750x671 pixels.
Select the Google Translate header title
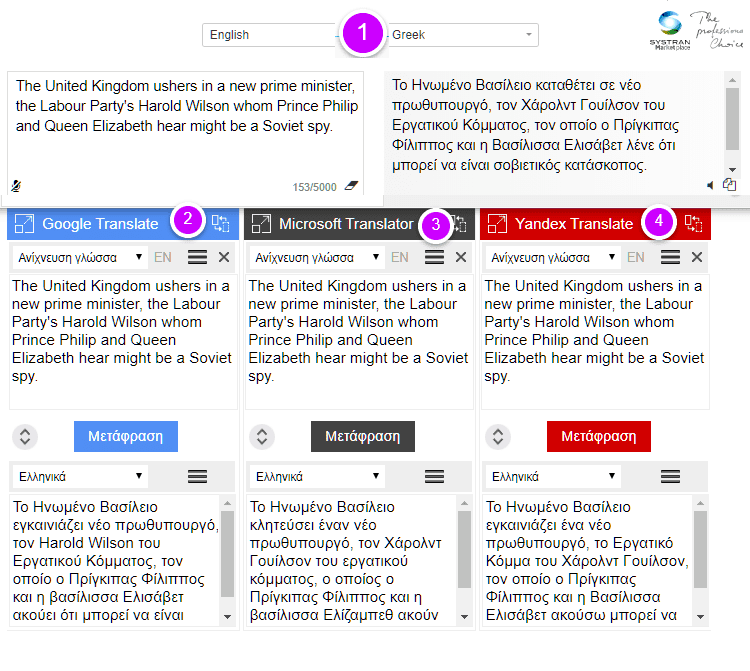click(100, 223)
